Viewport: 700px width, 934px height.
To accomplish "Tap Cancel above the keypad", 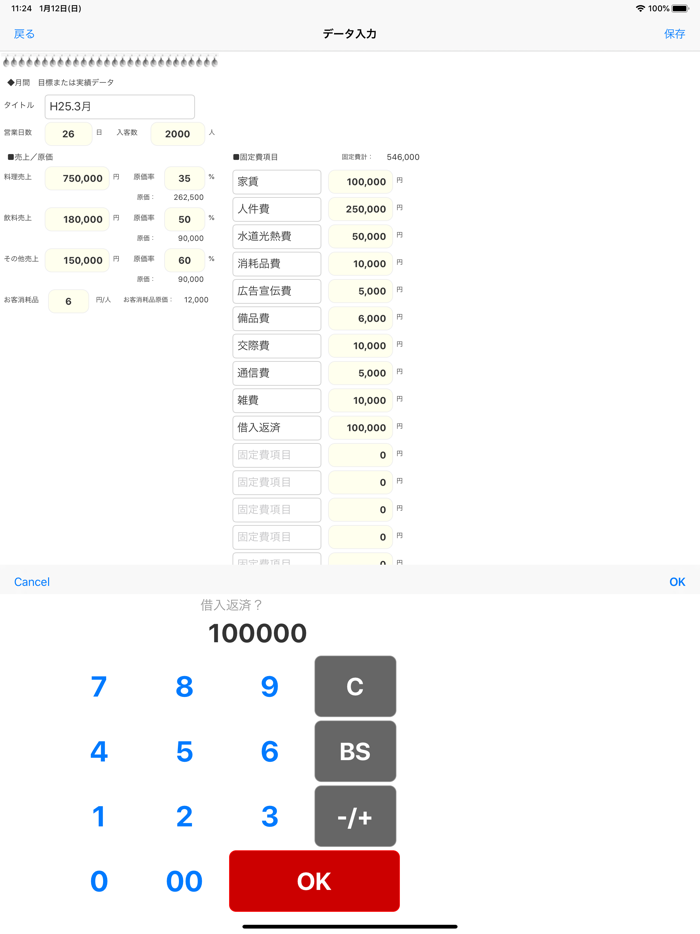I will 32,582.
